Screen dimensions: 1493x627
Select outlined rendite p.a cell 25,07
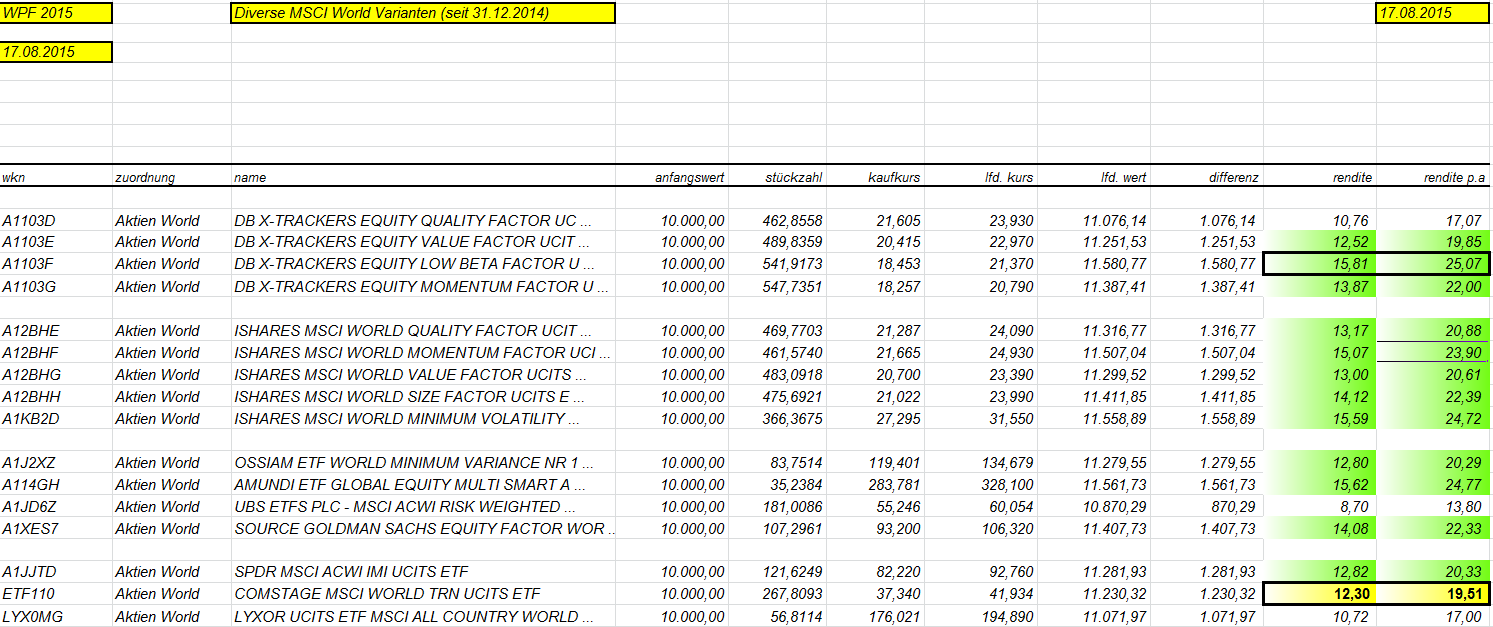pyautogui.click(x=1433, y=264)
